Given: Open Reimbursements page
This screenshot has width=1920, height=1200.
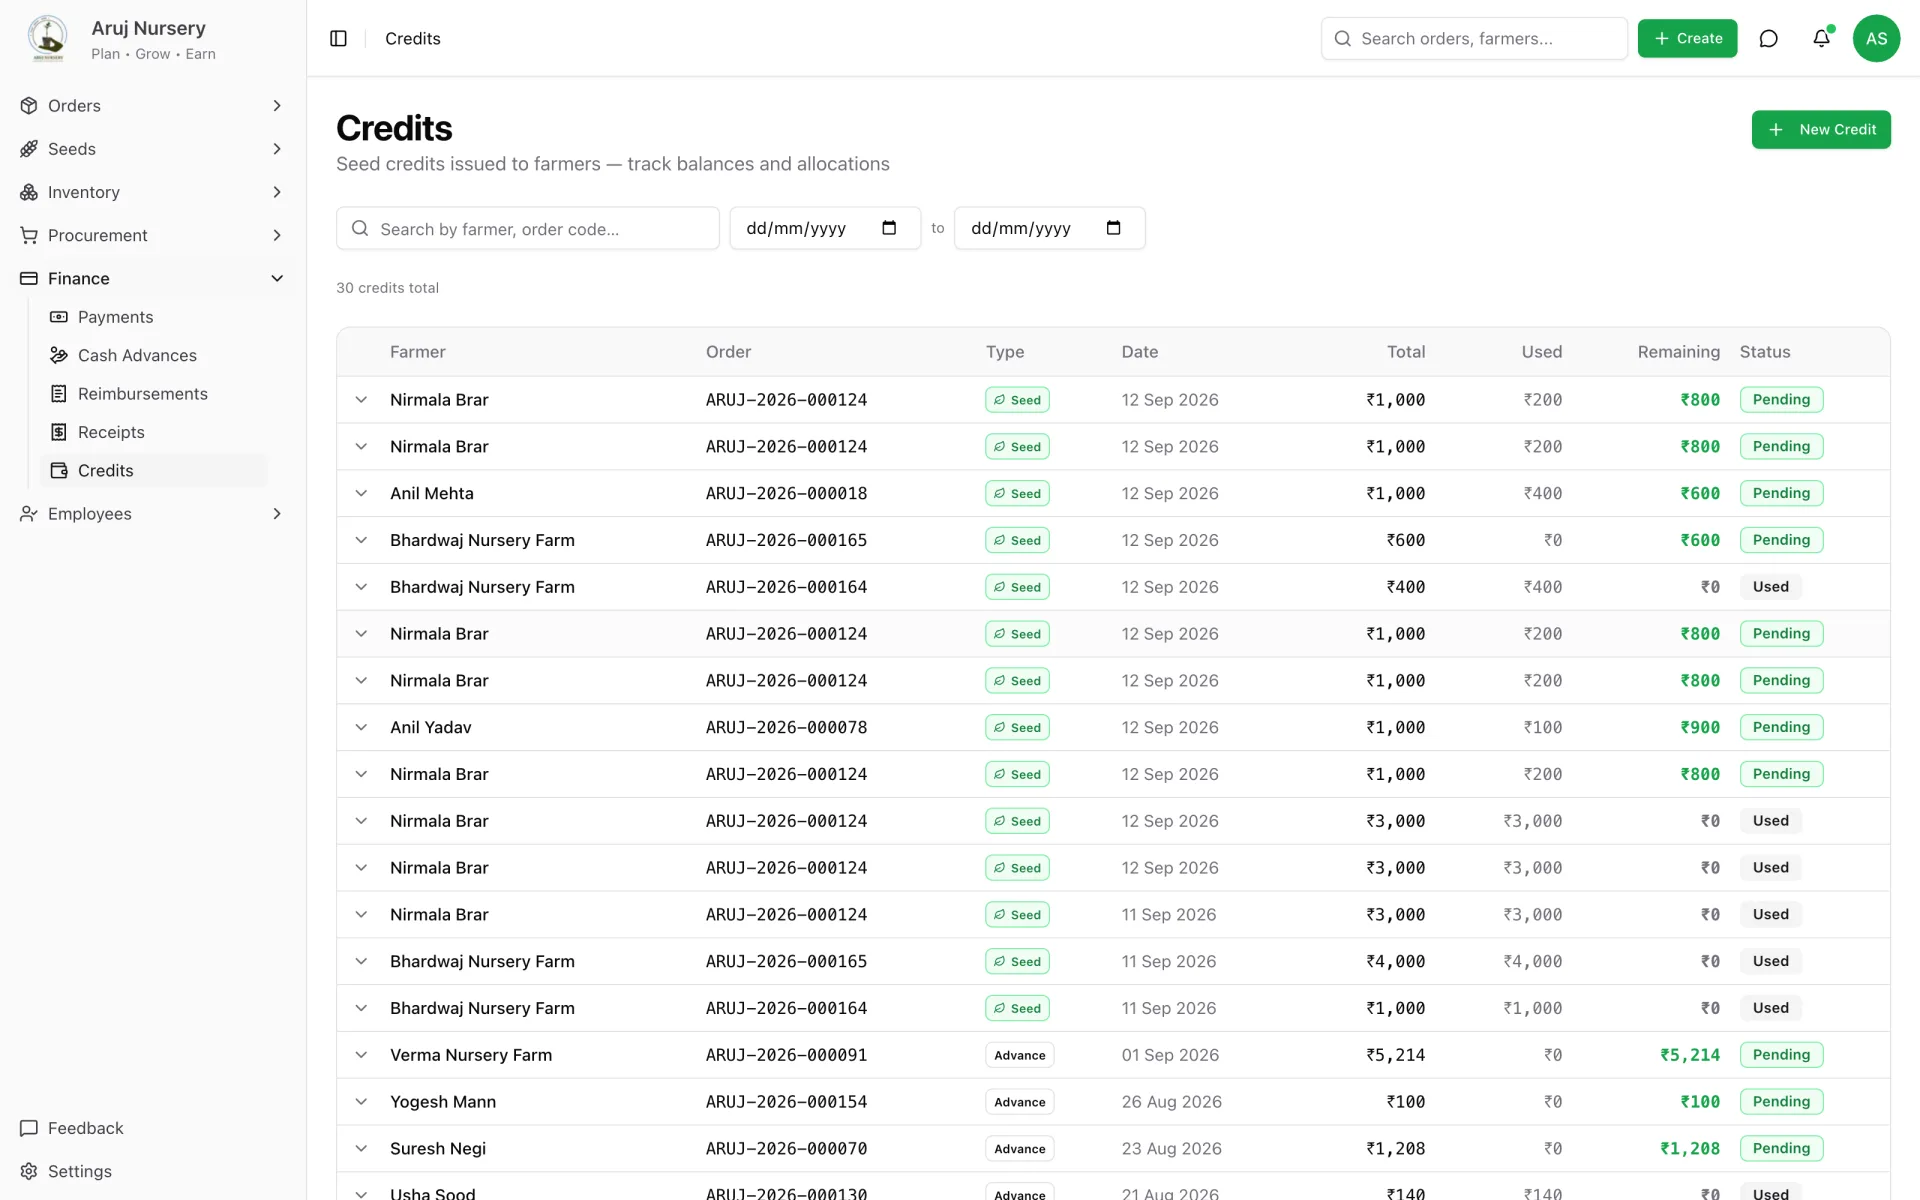Looking at the screenshot, I should tap(154, 394).
